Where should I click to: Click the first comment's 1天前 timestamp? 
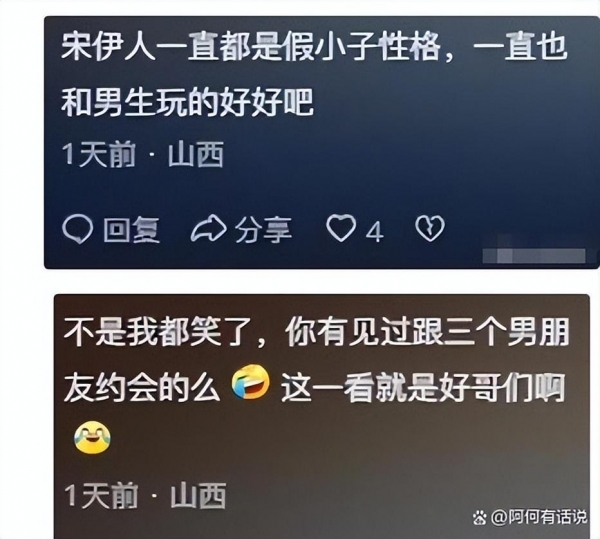pos(99,155)
